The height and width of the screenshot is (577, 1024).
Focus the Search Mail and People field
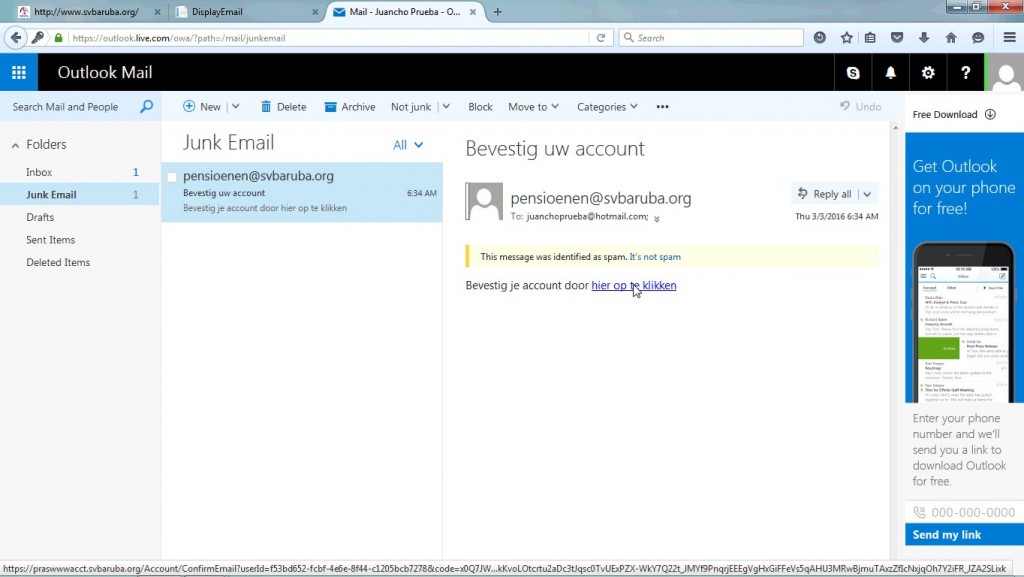click(x=65, y=106)
